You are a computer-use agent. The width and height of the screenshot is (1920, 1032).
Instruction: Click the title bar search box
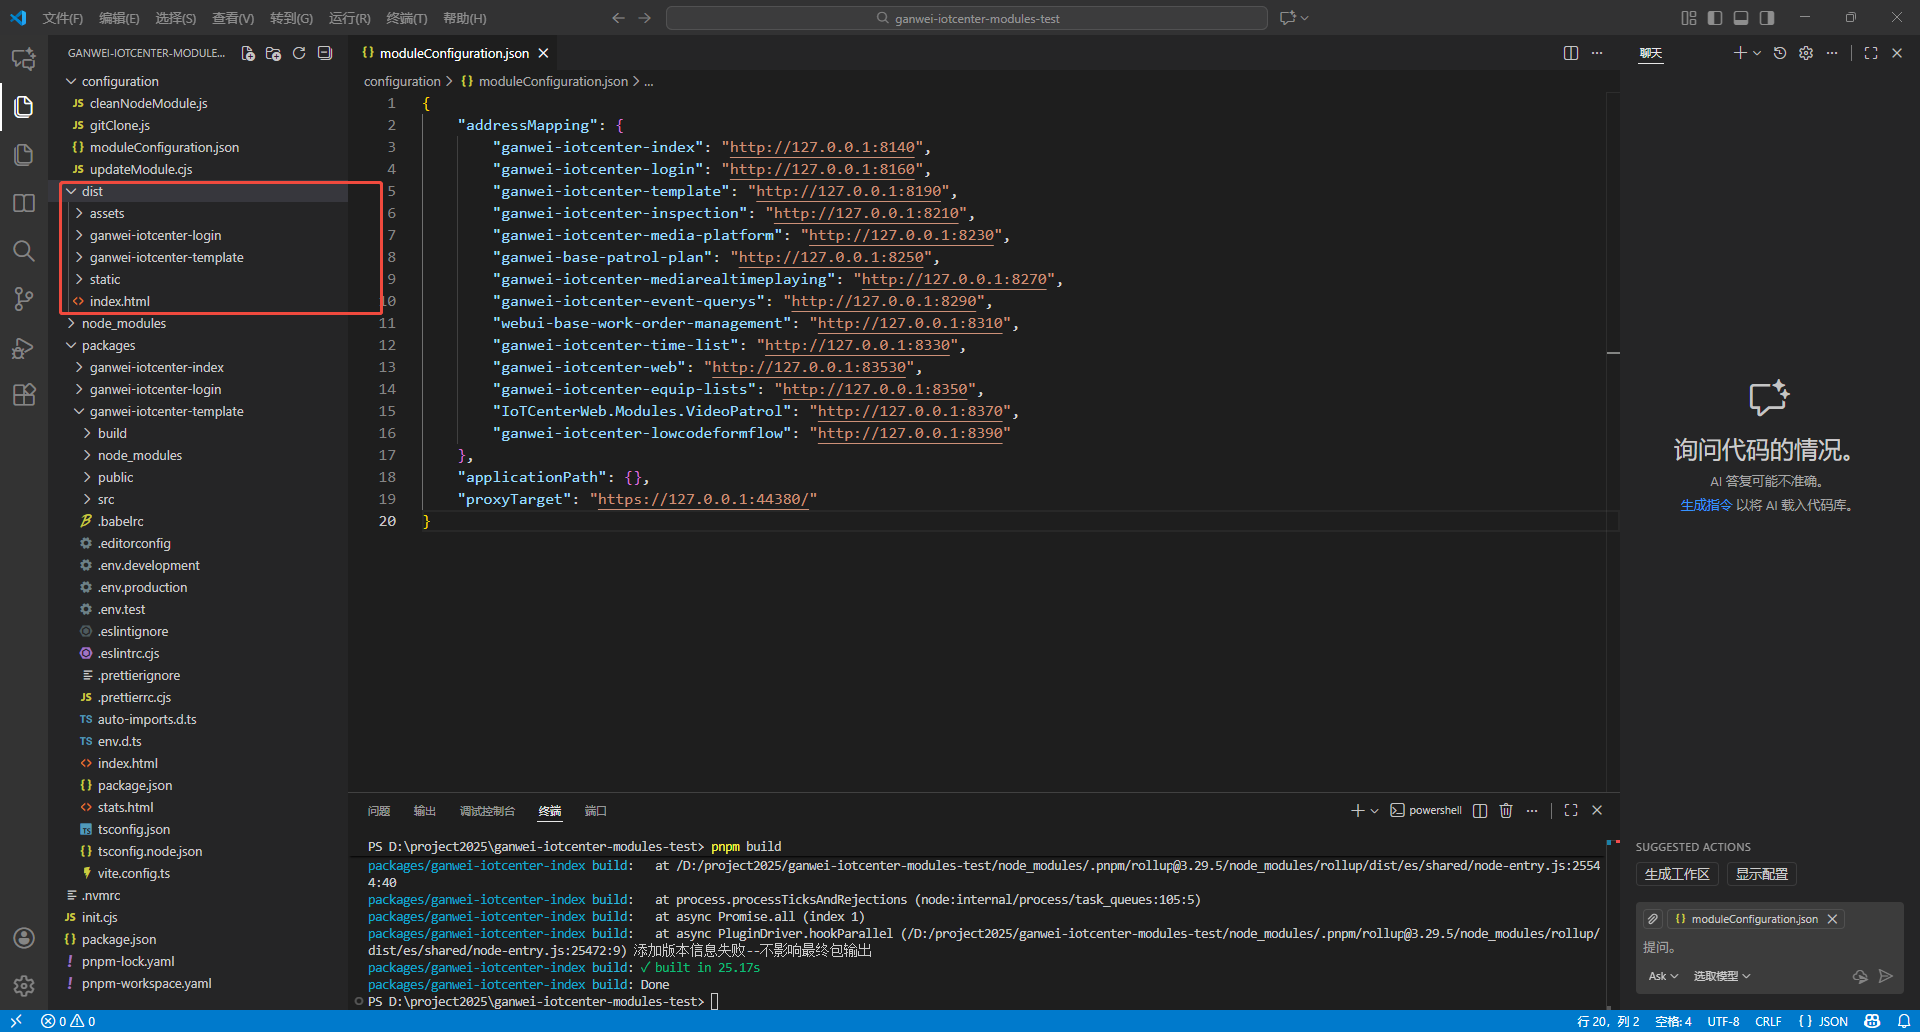[x=966, y=18]
